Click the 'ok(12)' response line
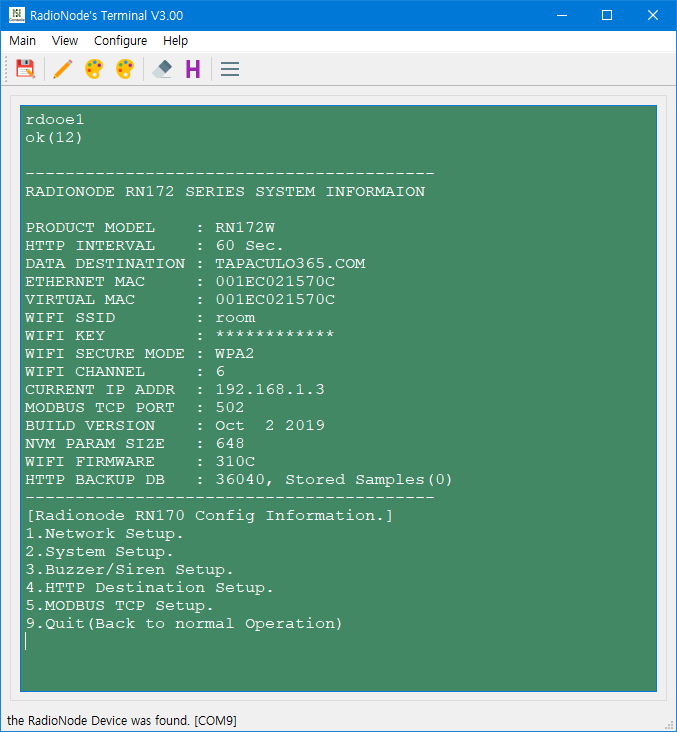This screenshot has height=732, width=677. [x=54, y=138]
